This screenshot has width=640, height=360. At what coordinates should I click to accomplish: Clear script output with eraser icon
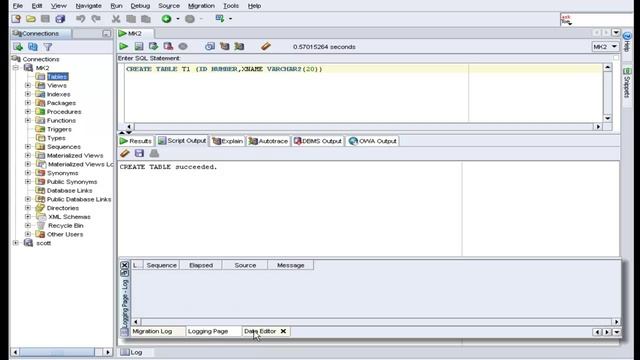[124, 153]
